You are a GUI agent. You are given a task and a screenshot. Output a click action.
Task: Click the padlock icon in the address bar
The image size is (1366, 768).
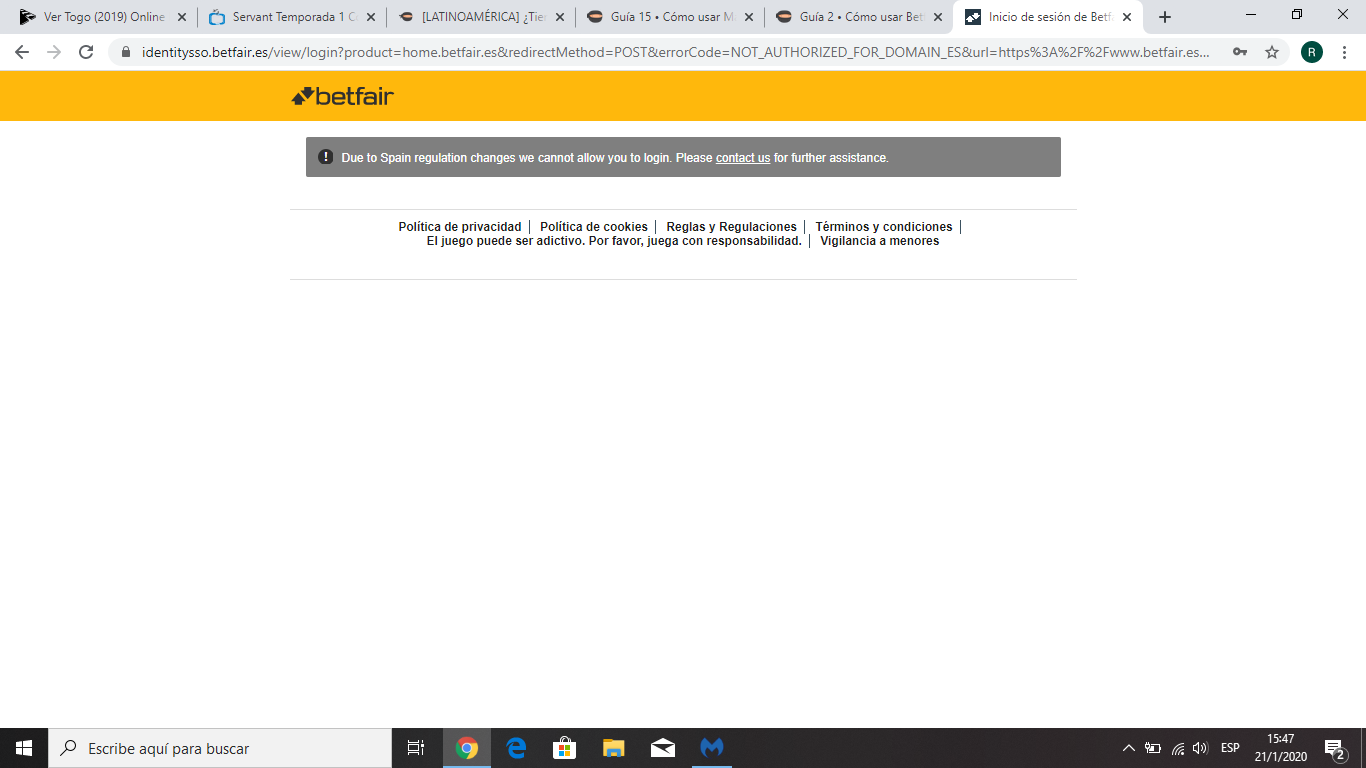(x=126, y=52)
